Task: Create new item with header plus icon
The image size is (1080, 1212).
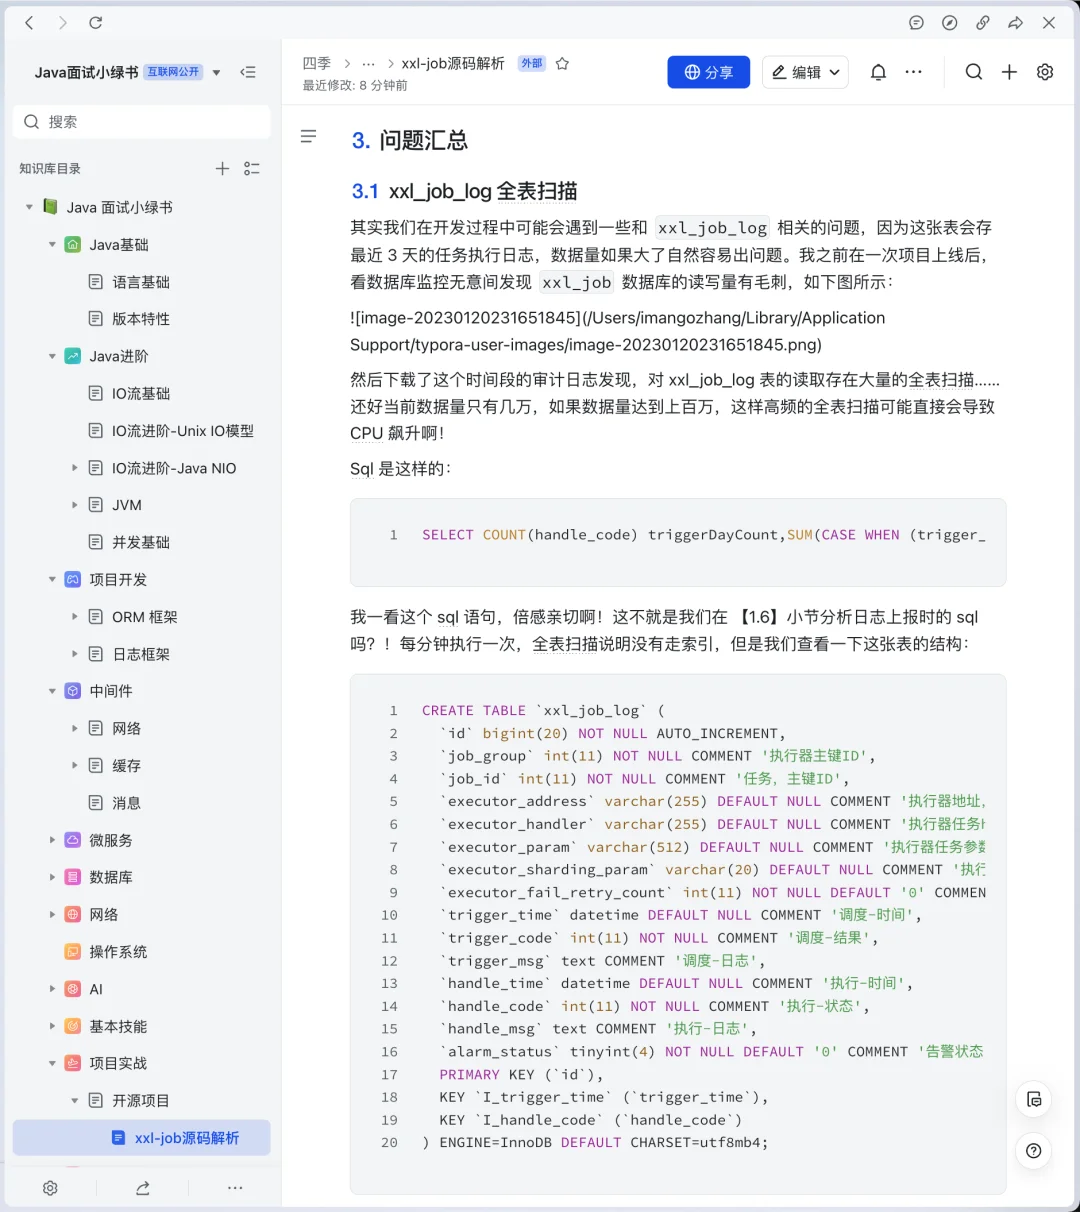Action: click(1009, 72)
